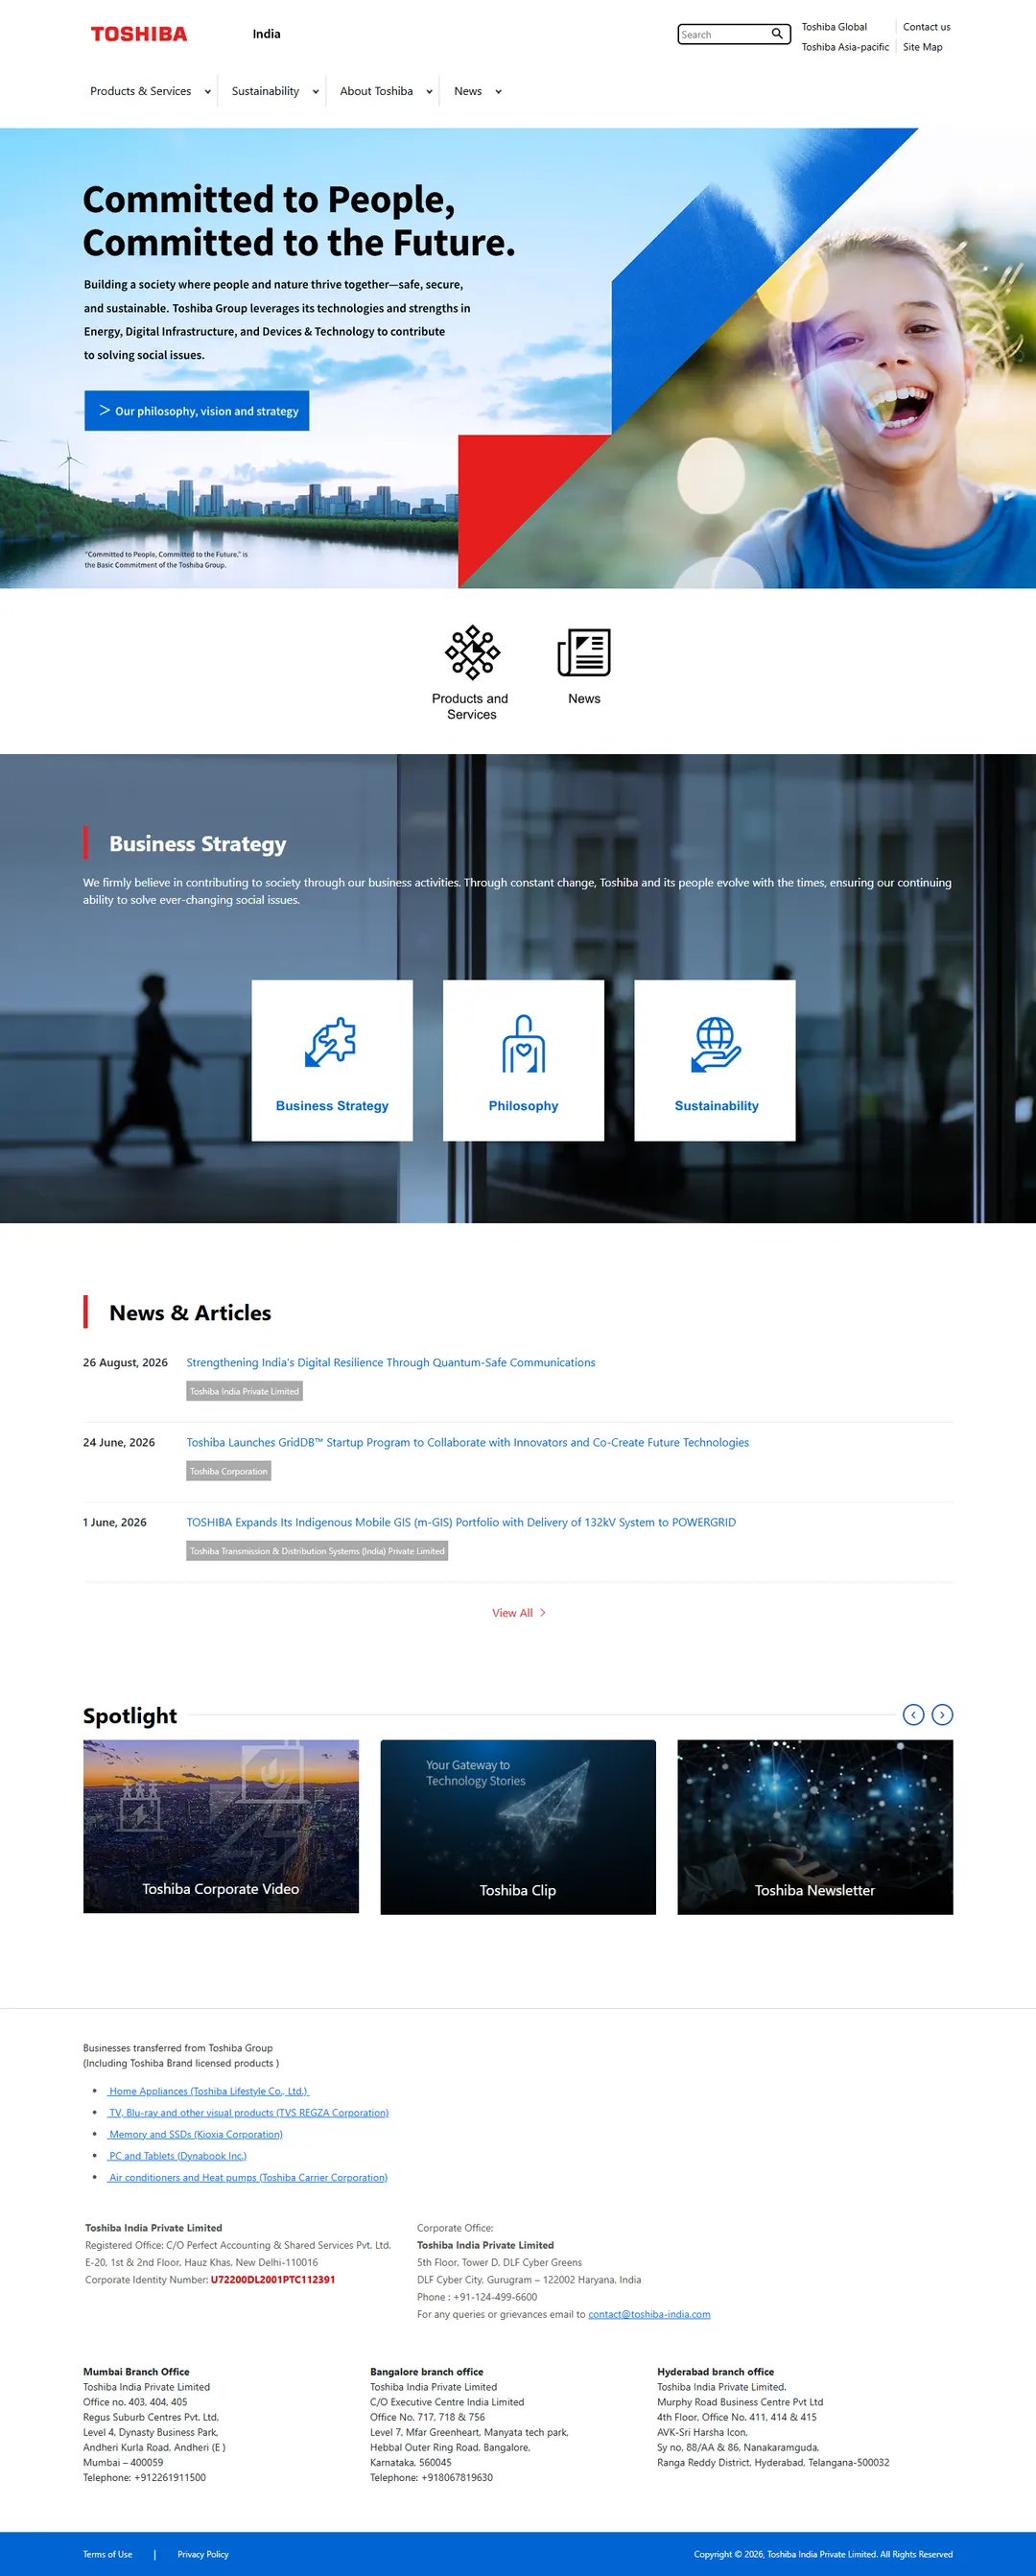
Task: Open Home Appliances (Toshiba Lifestyle) link
Action: [x=209, y=2091]
